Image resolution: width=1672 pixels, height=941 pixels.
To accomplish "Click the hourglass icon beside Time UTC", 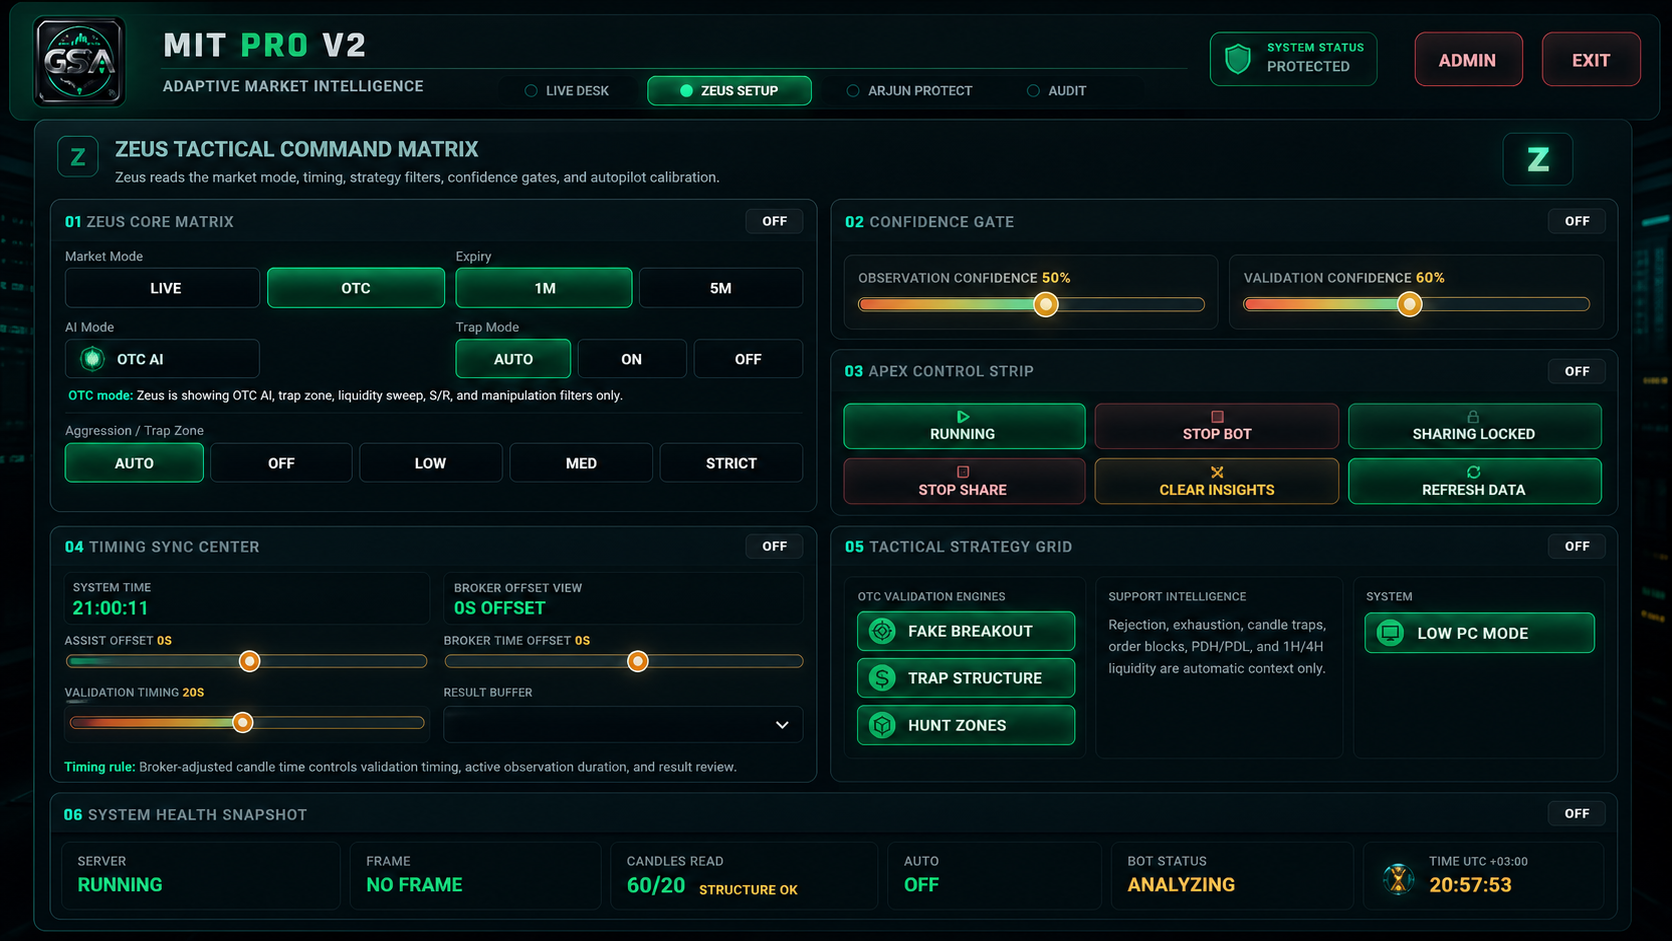I will coord(1398,878).
